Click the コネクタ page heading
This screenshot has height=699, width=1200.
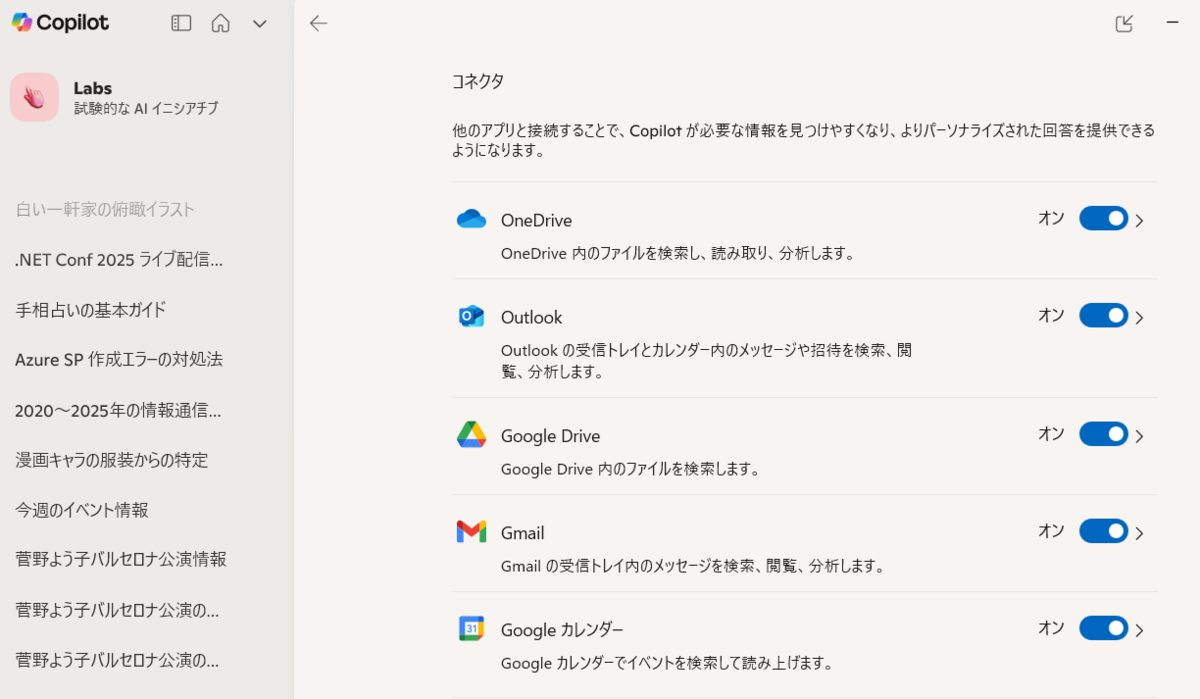coord(478,82)
